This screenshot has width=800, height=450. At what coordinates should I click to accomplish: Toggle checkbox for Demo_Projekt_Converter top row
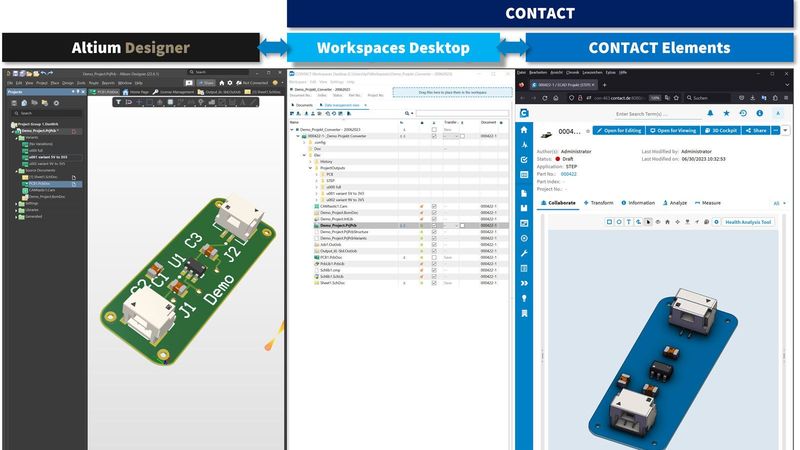(x=434, y=130)
